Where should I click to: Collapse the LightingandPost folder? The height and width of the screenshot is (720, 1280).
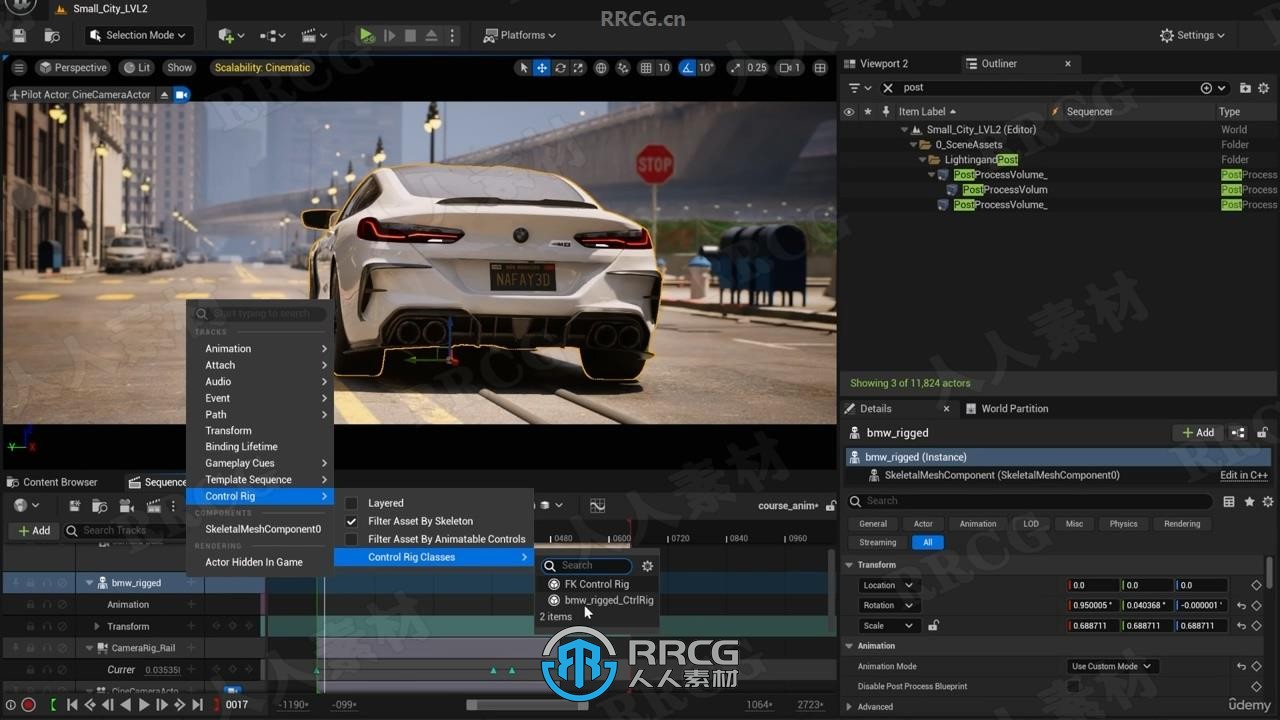tap(923, 160)
